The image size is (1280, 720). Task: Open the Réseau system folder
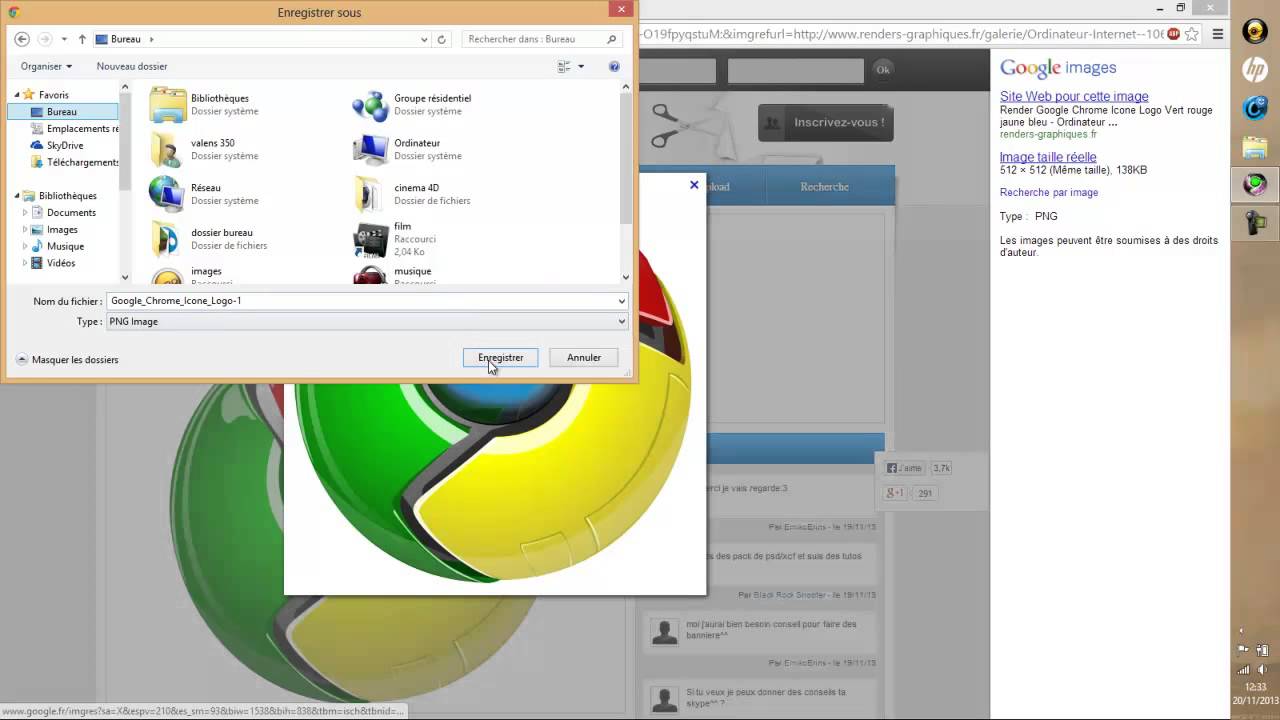point(204,194)
